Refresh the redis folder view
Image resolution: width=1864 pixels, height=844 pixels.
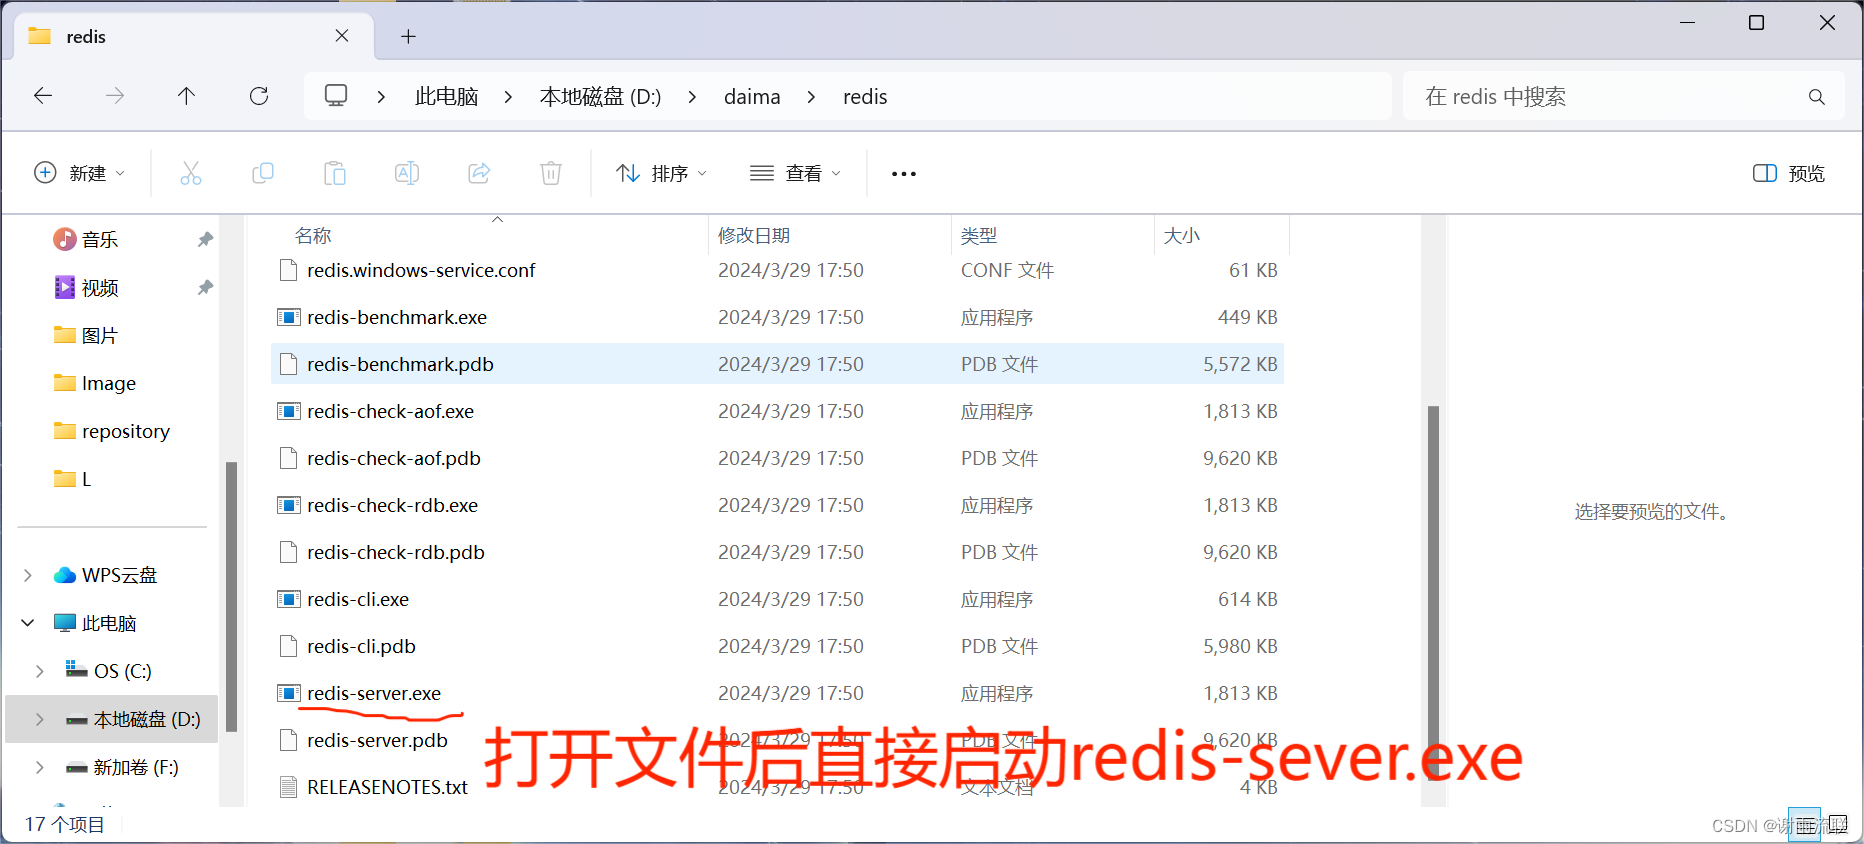coord(259,96)
